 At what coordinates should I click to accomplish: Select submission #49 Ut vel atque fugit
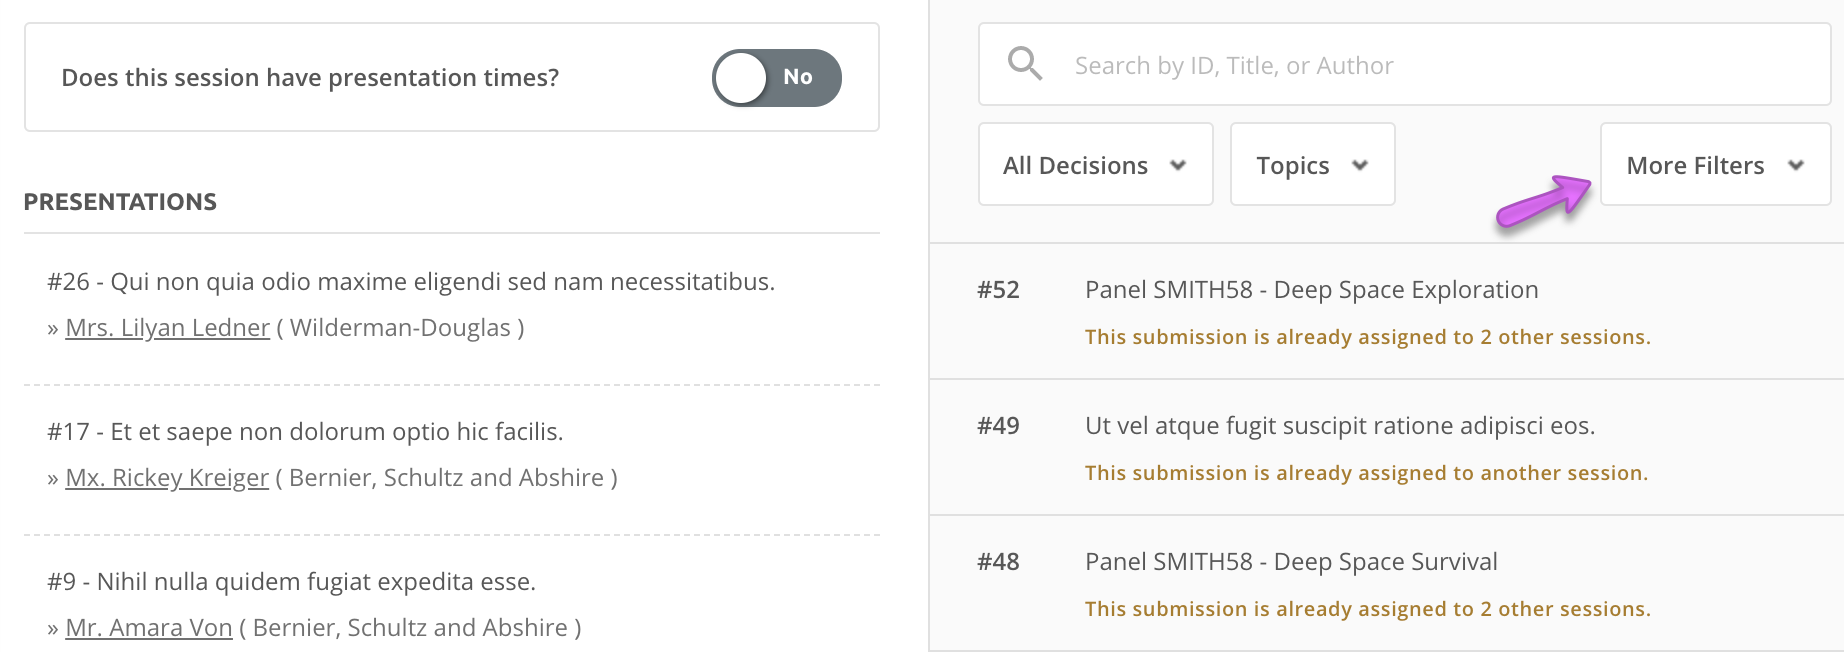[1339, 426]
